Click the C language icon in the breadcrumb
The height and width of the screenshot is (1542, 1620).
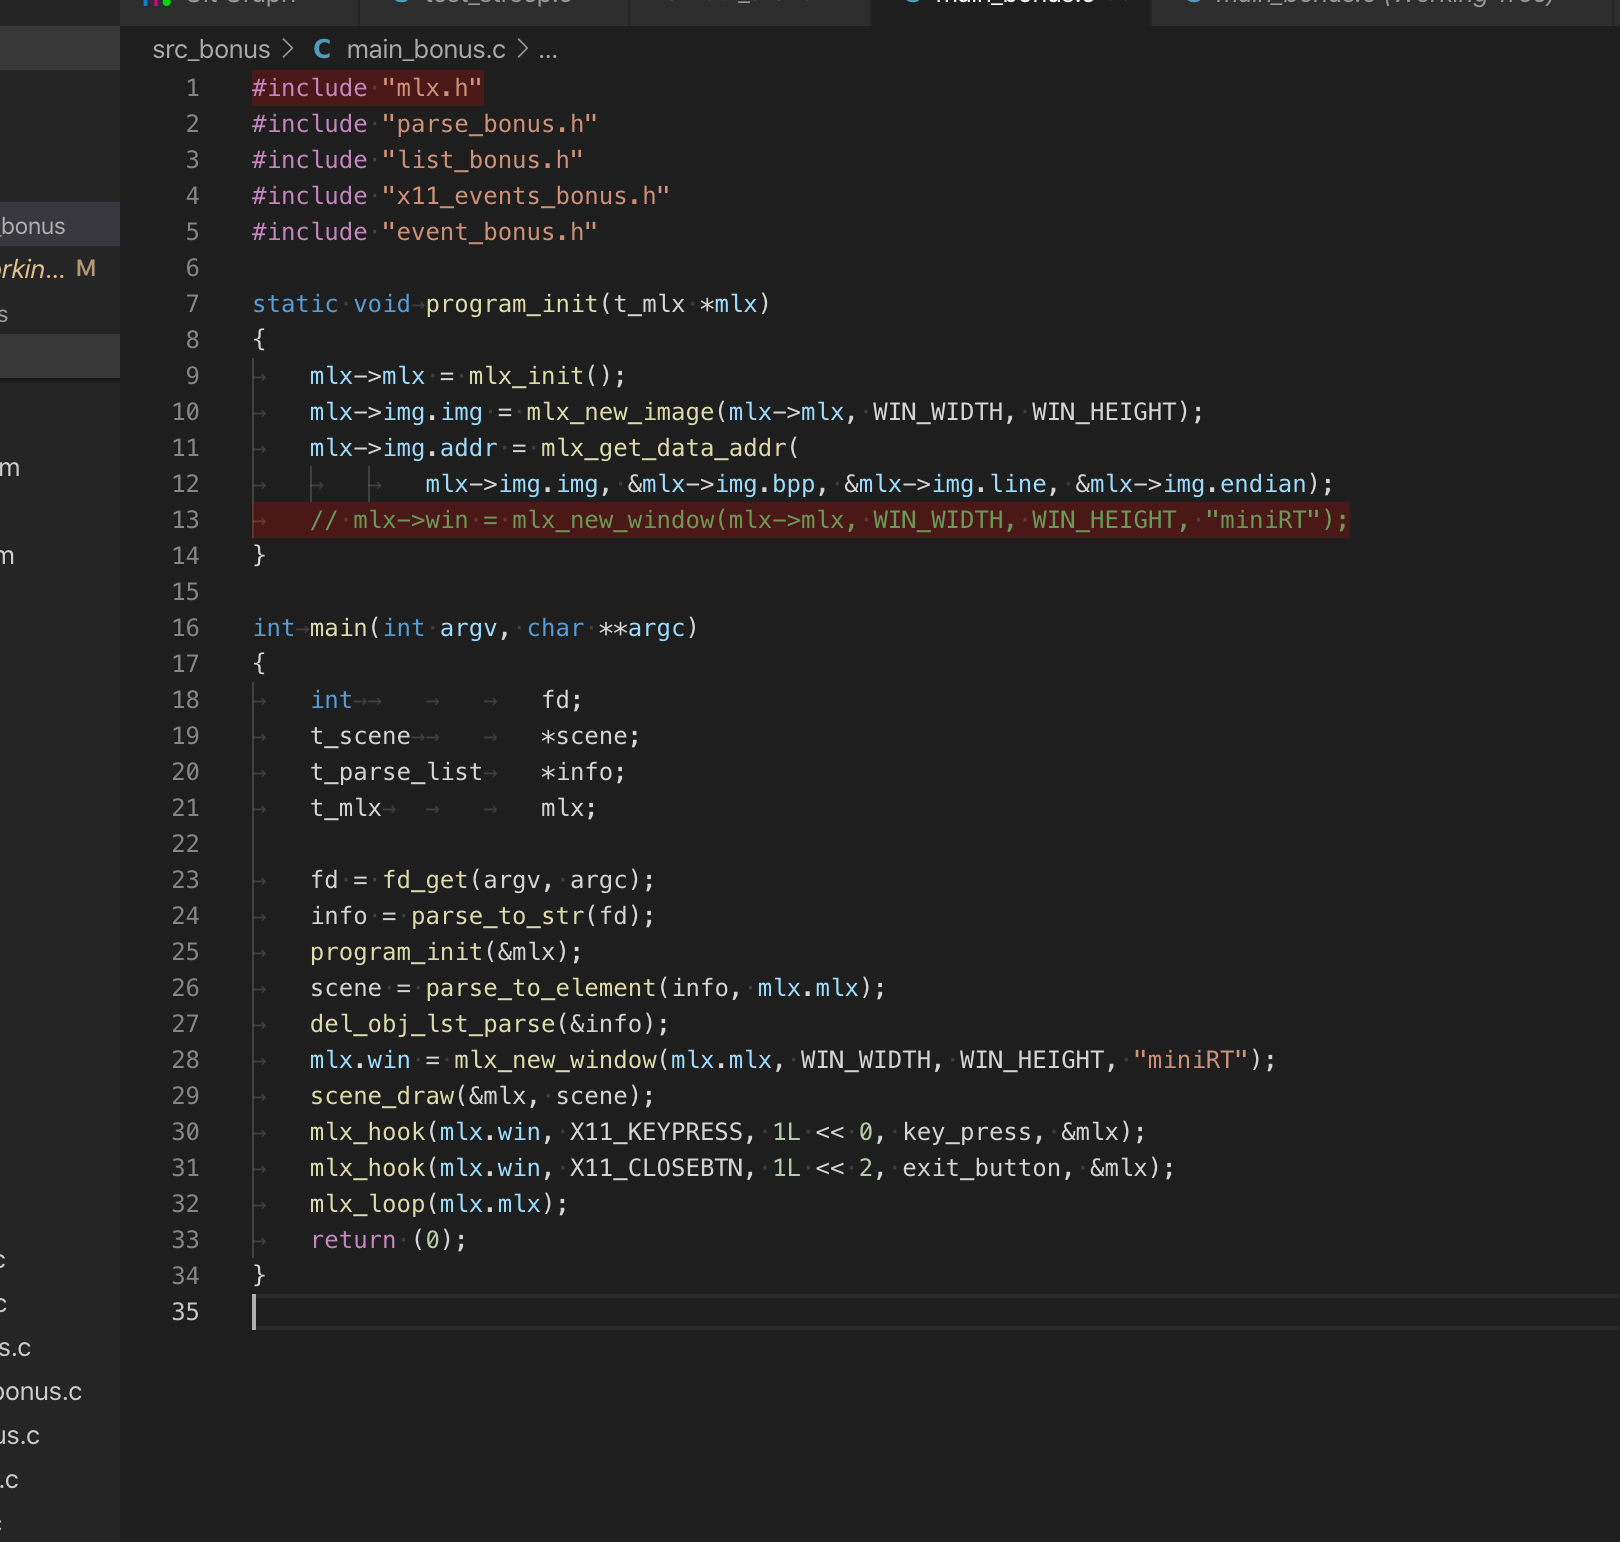[321, 48]
